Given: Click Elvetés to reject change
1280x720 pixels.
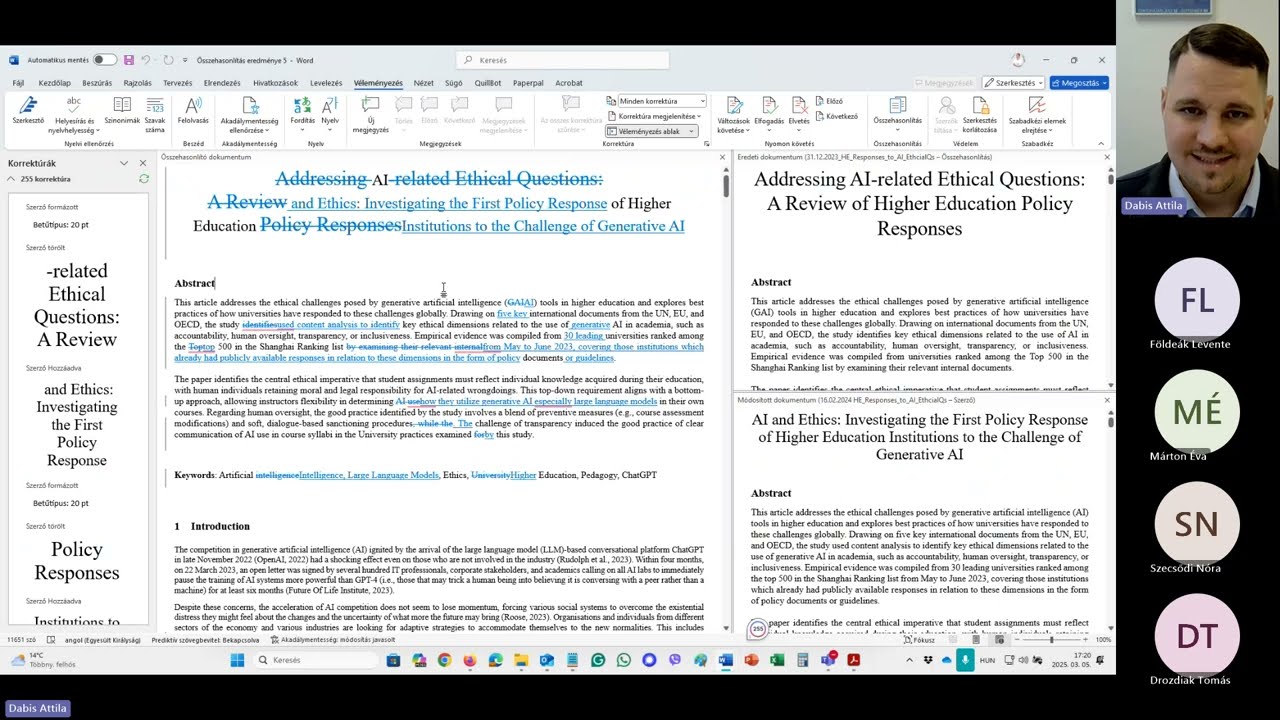Looking at the screenshot, I should [x=799, y=112].
